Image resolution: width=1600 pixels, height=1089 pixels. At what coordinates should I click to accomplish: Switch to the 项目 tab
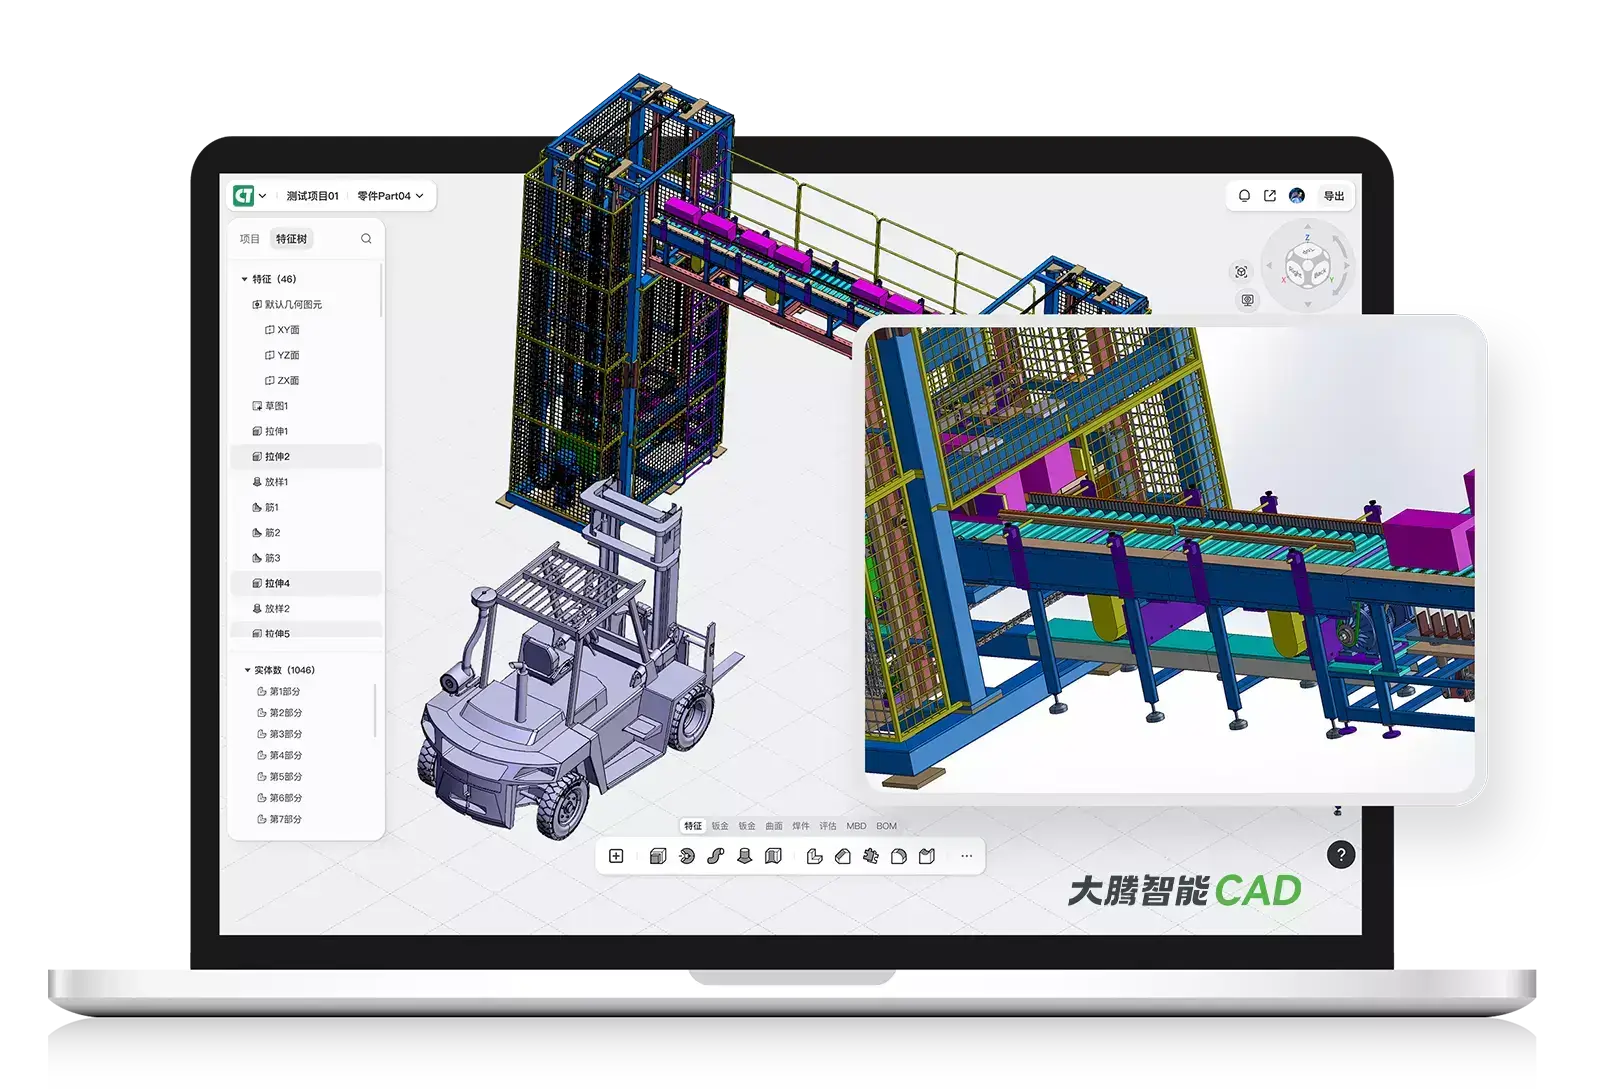point(250,239)
